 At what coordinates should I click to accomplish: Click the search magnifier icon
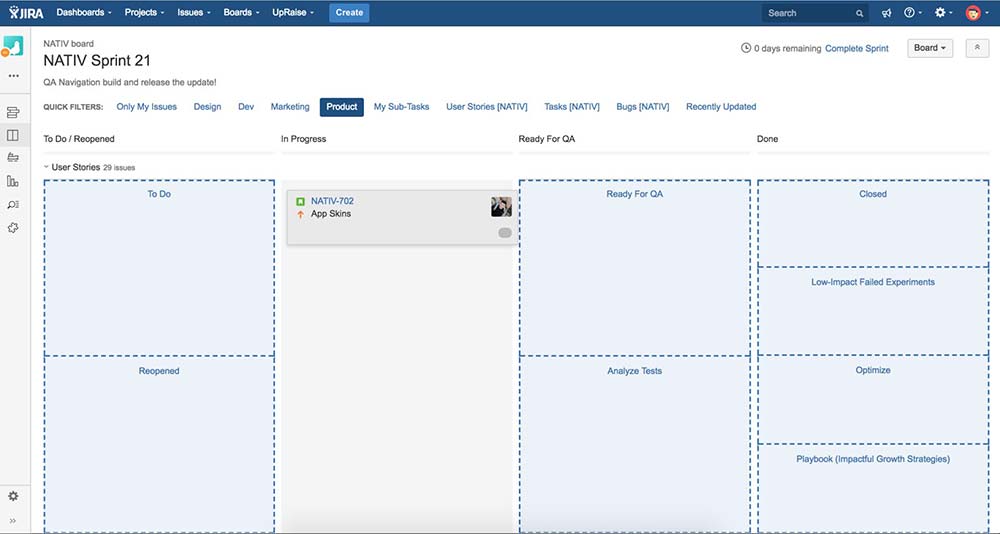(x=860, y=13)
